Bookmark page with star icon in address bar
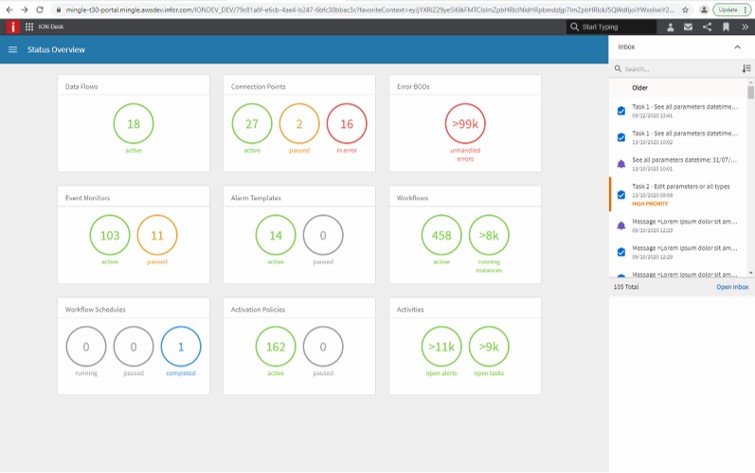Viewport: 755px width, 473px height. coord(685,9)
